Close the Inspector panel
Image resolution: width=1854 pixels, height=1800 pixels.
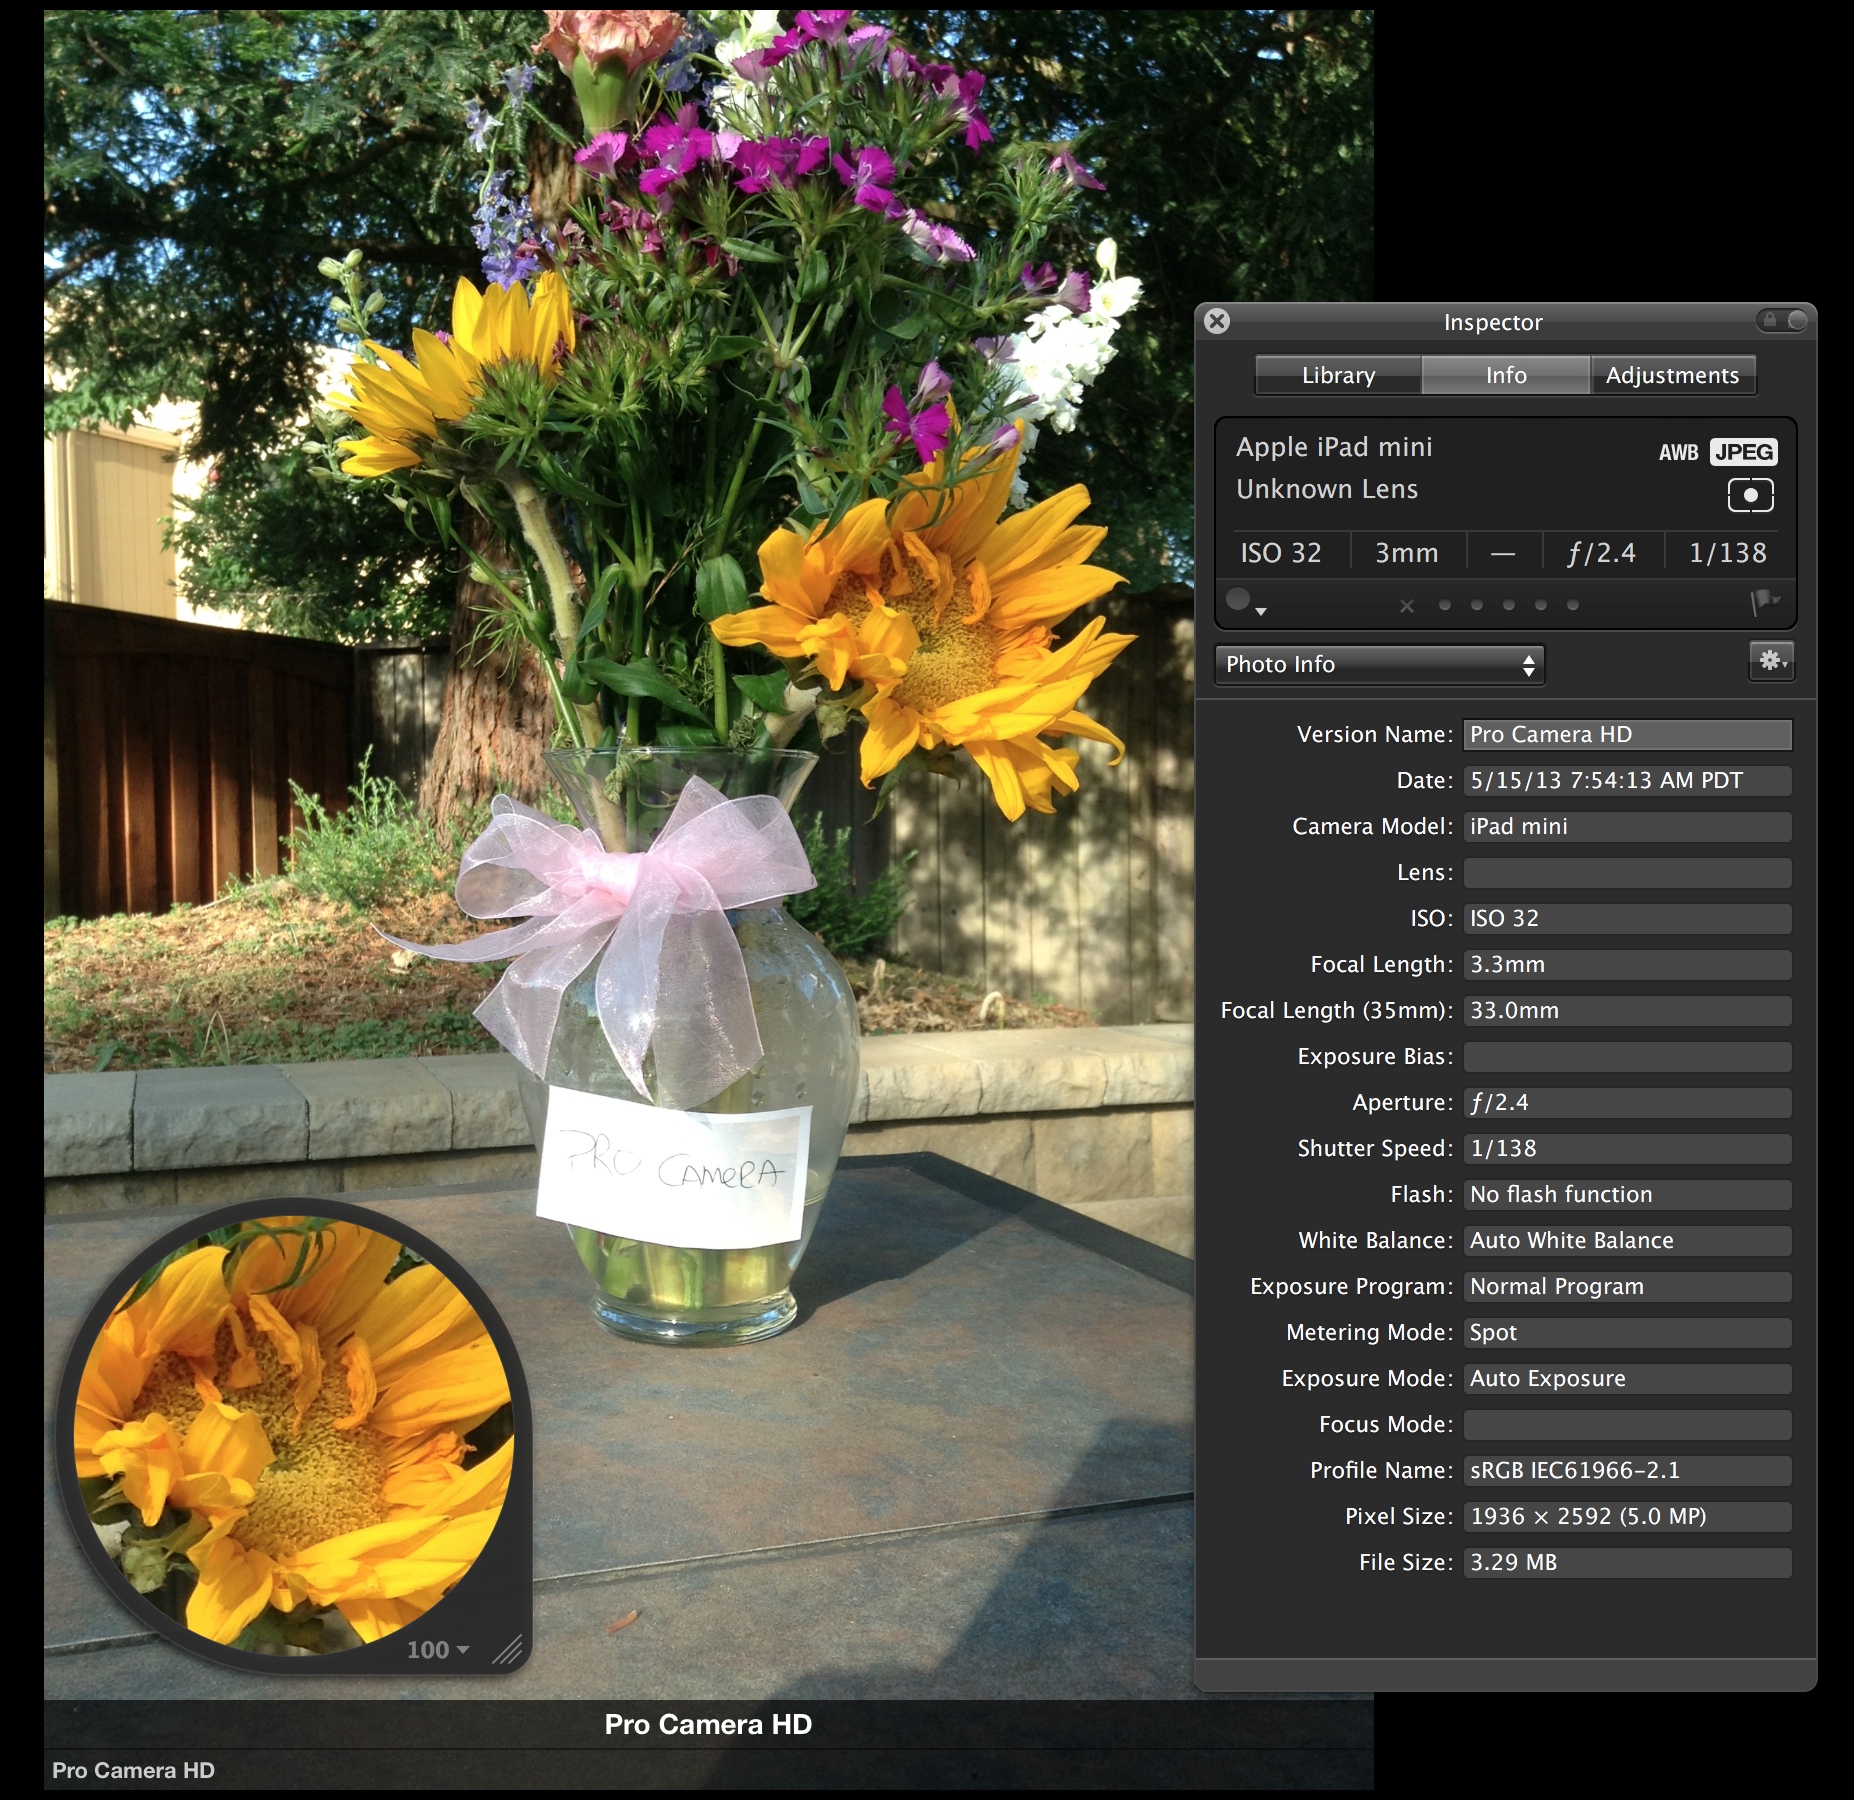(1217, 321)
